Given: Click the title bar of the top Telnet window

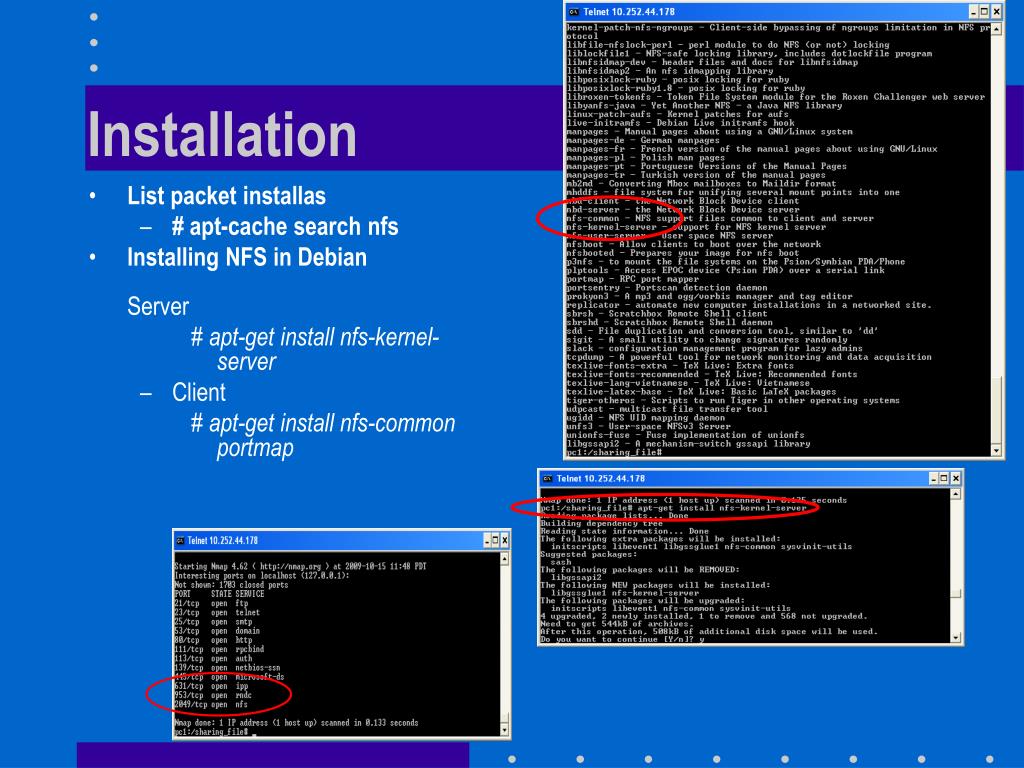Looking at the screenshot, I should 784,12.
